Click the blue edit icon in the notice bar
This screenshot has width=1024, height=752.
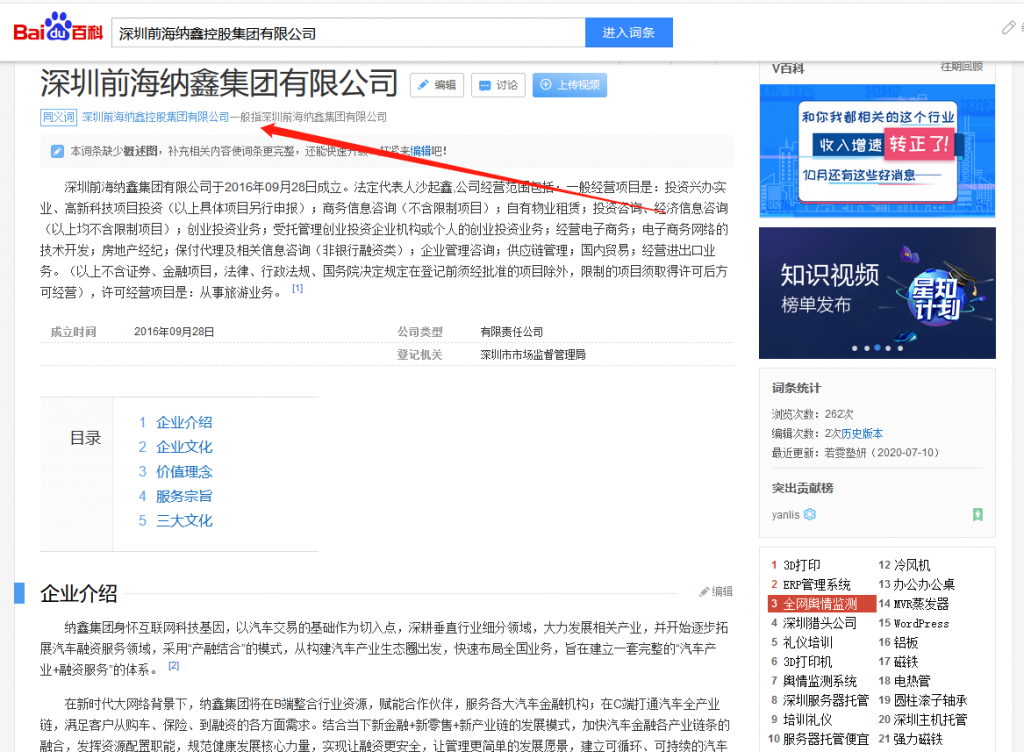click(57, 151)
